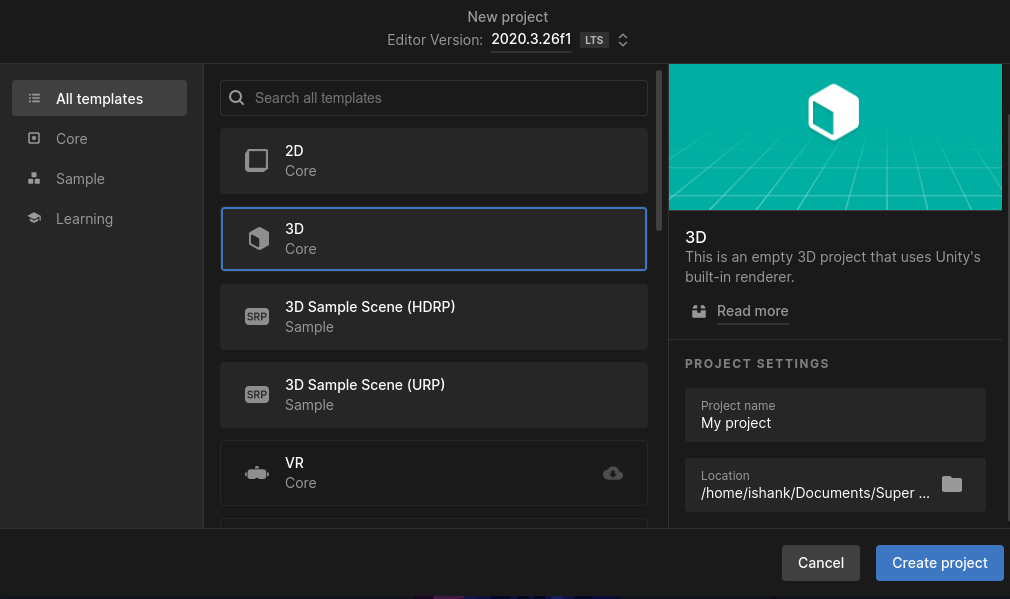Click the VR headset icon
The width and height of the screenshot is (1010, 599).
[x=257, y=473]
